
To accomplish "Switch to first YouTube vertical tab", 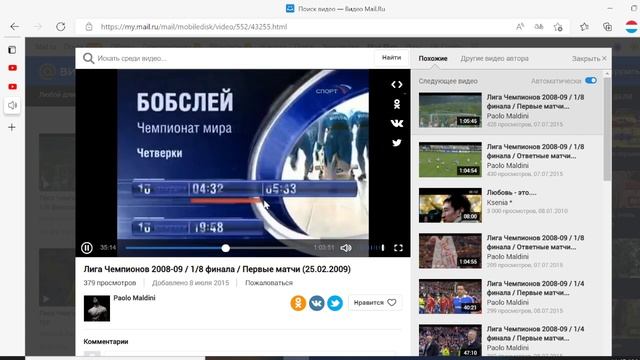I will (x=12, y=68).
